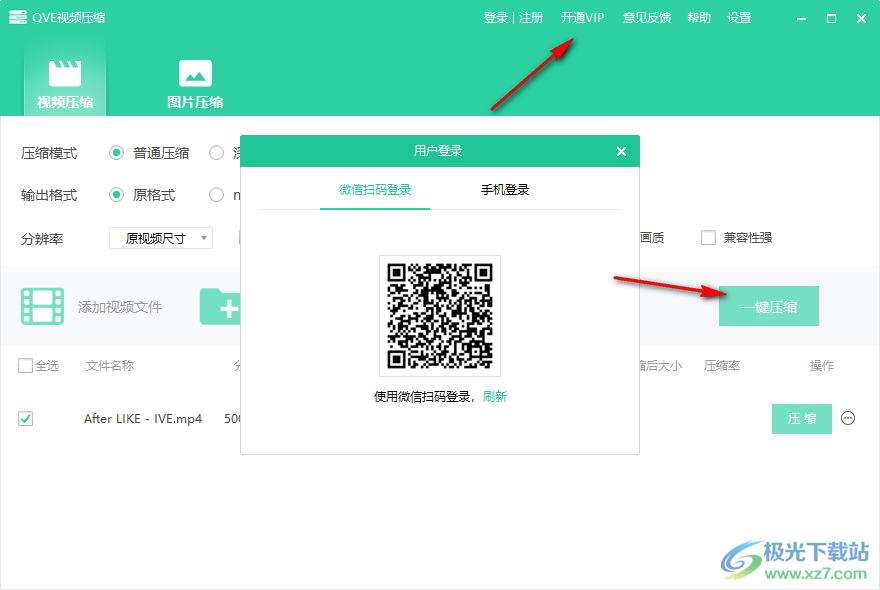Viewport: 880px width, 590px height.
Task: Close the 用户登录 login dialog
Action: [x=621, y=152]
